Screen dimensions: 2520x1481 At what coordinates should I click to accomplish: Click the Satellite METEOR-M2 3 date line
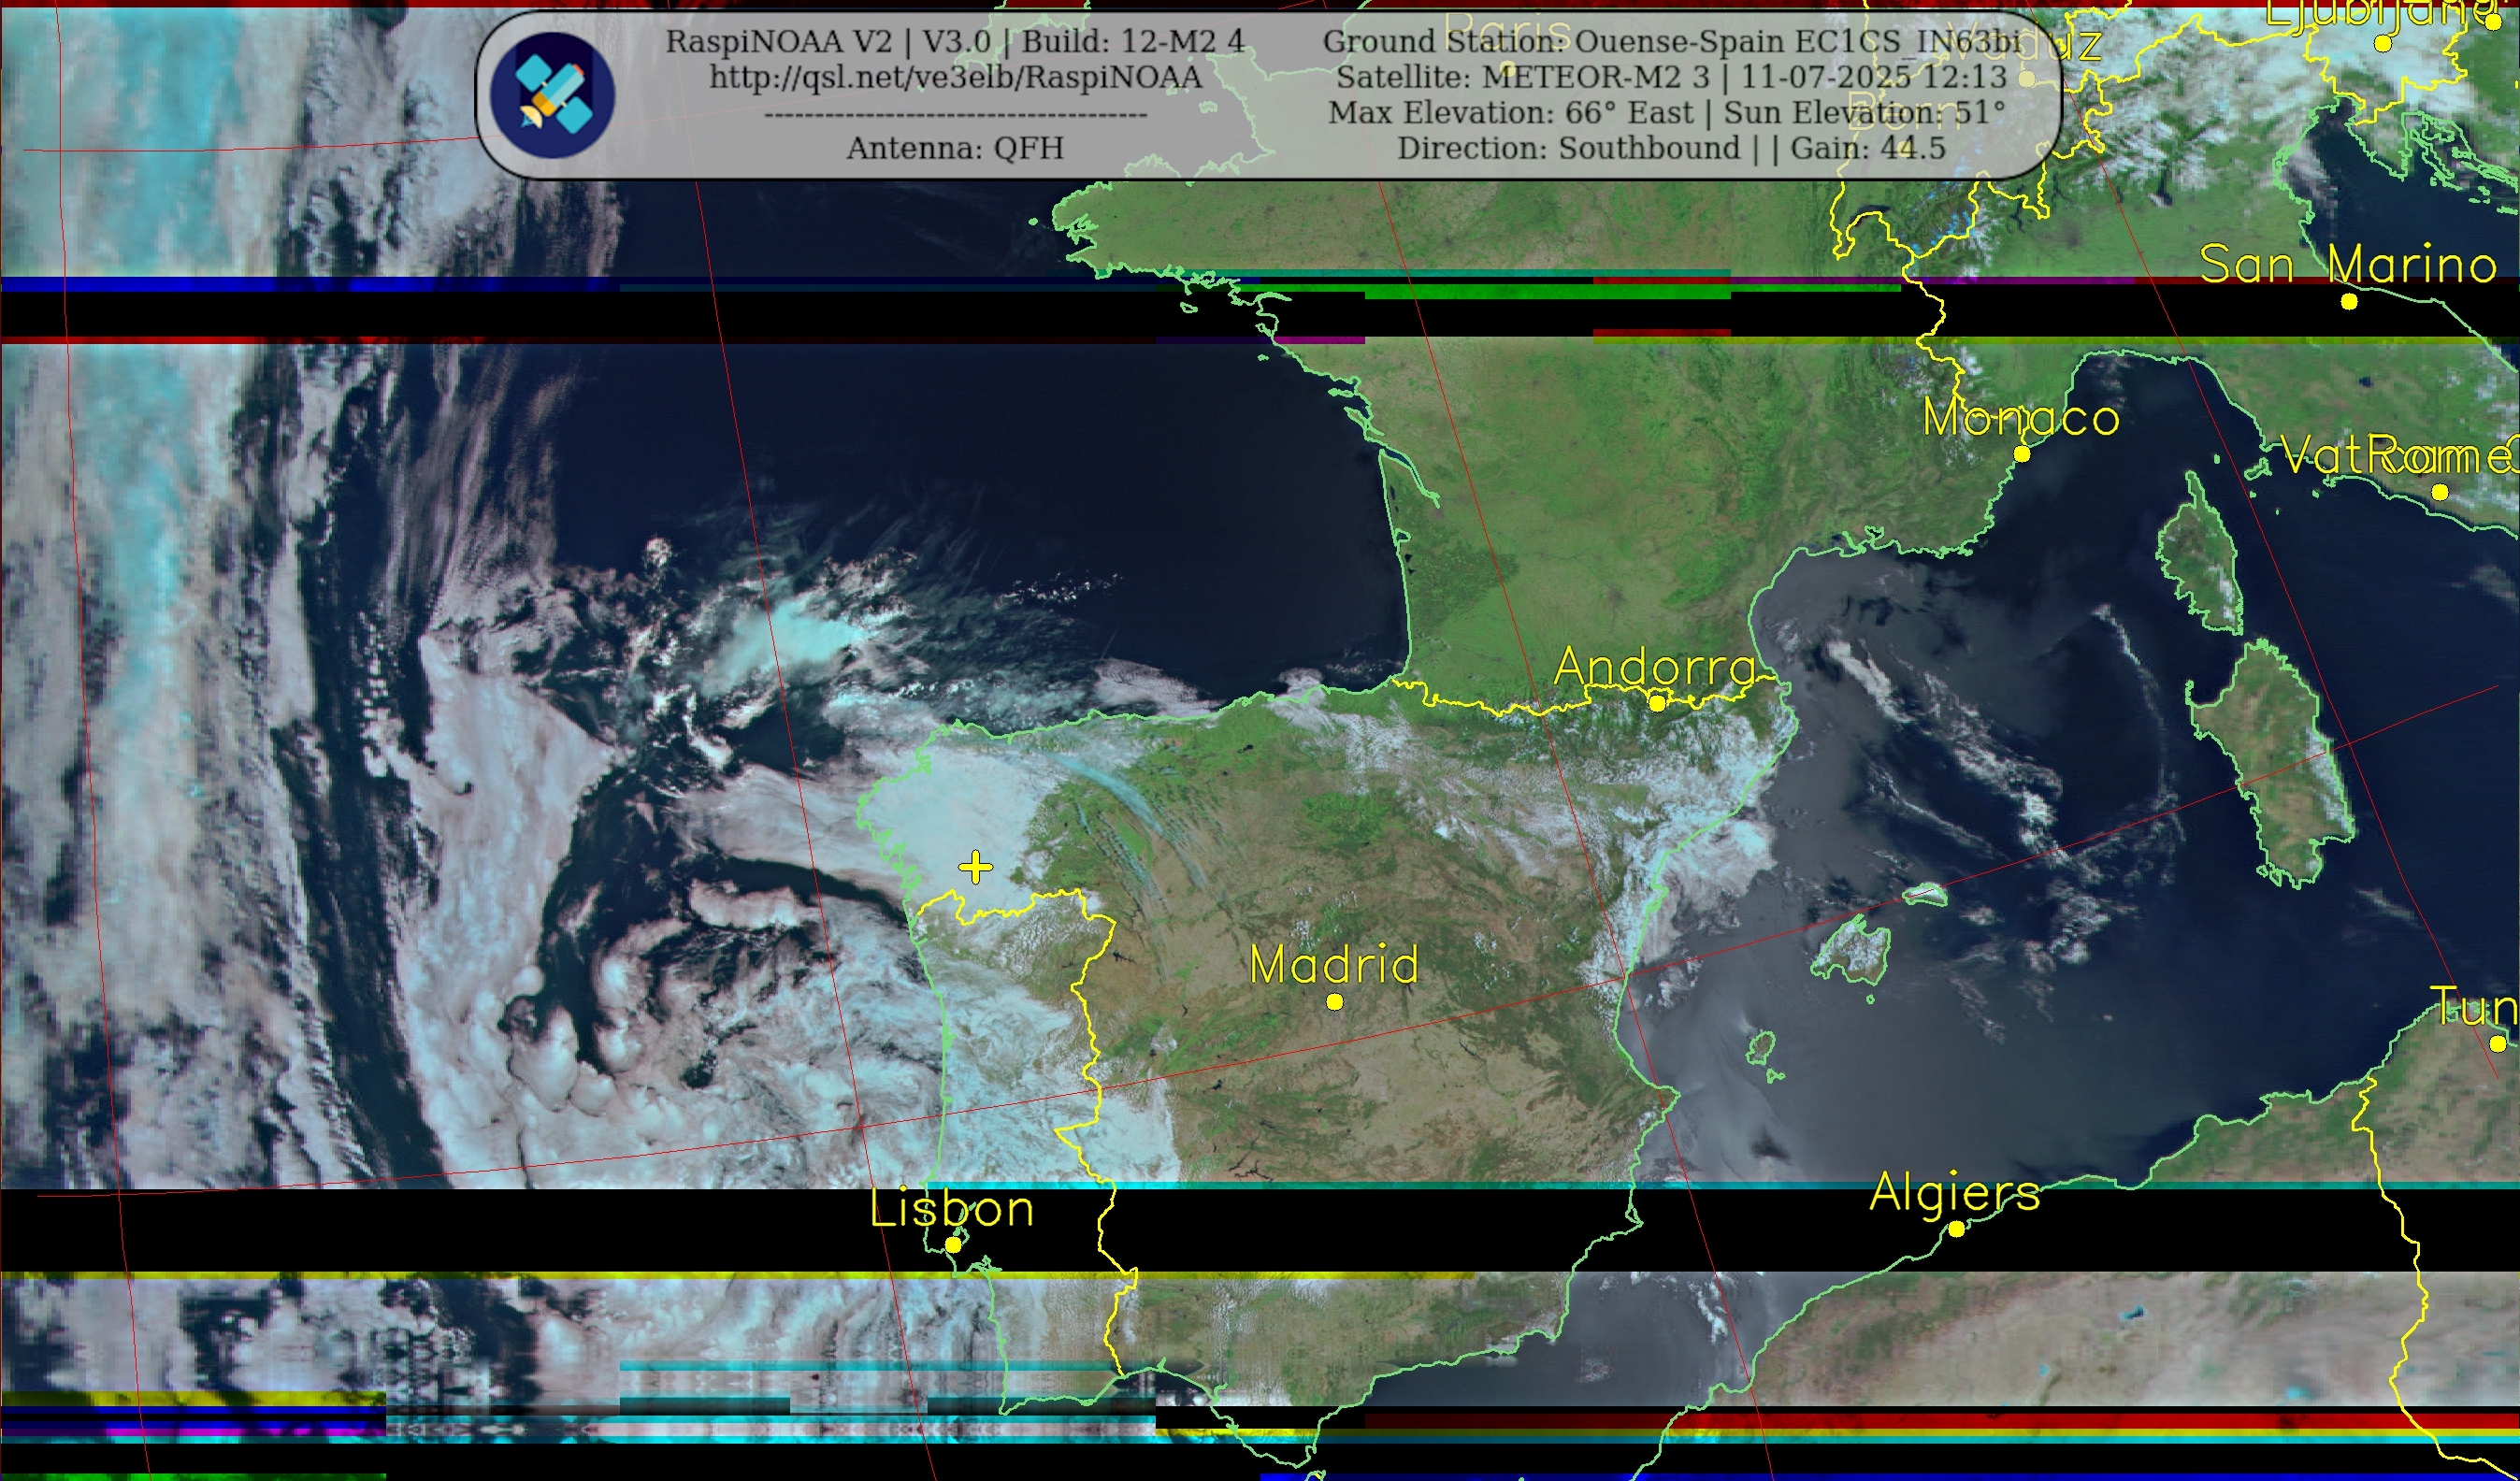(1672, 77)
